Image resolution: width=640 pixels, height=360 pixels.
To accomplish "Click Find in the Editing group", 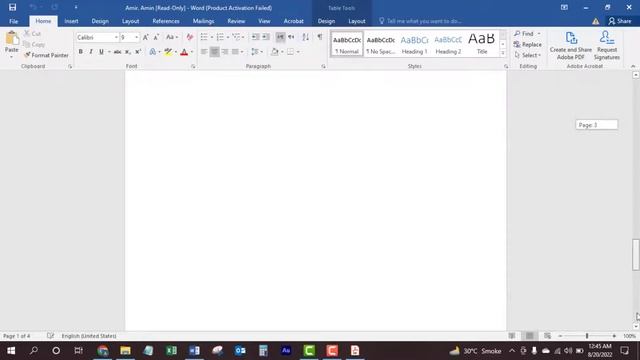I will click(x=524, y=33).
